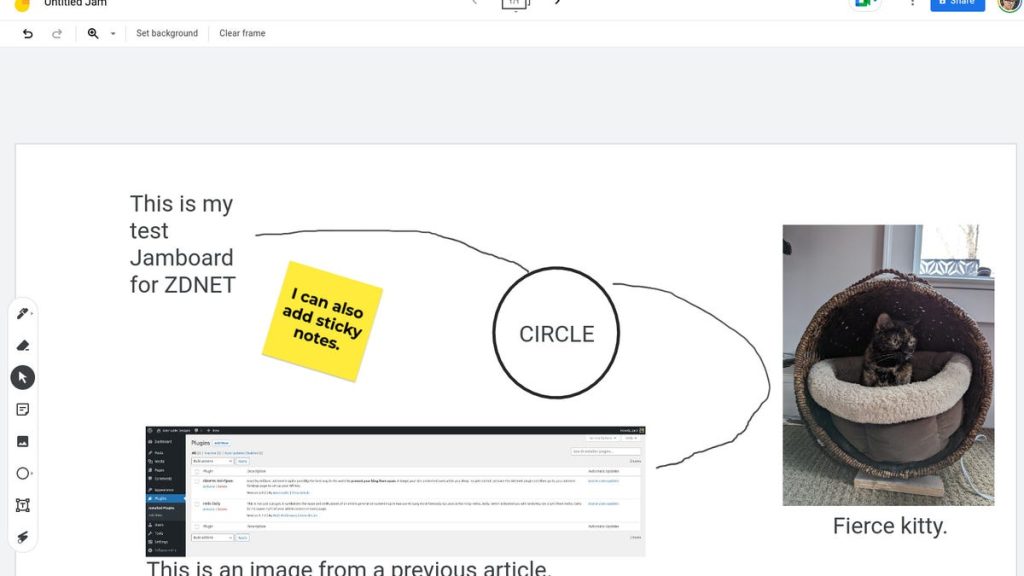This screenshot has height=576, width=1024.
Task: Go to the next frame arrow
Action: pyautogui.click(x=557, y=3)
